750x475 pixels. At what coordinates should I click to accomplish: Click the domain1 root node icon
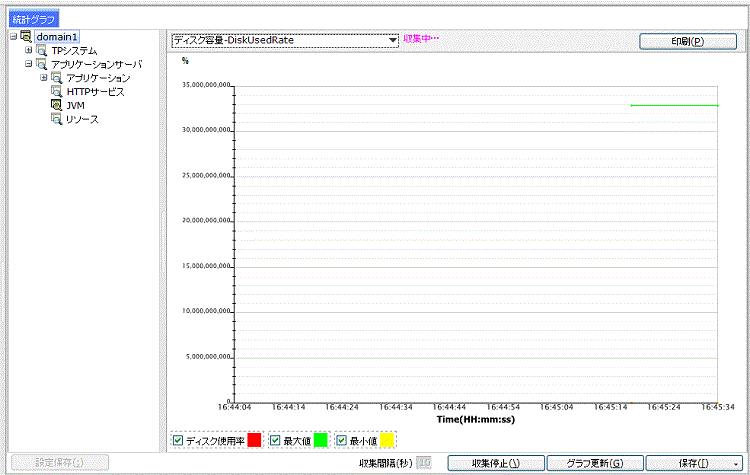click(25, 37)
